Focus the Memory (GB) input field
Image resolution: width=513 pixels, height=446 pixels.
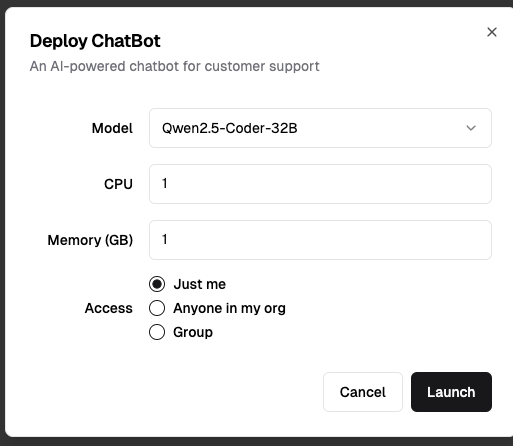pos(320,240)
